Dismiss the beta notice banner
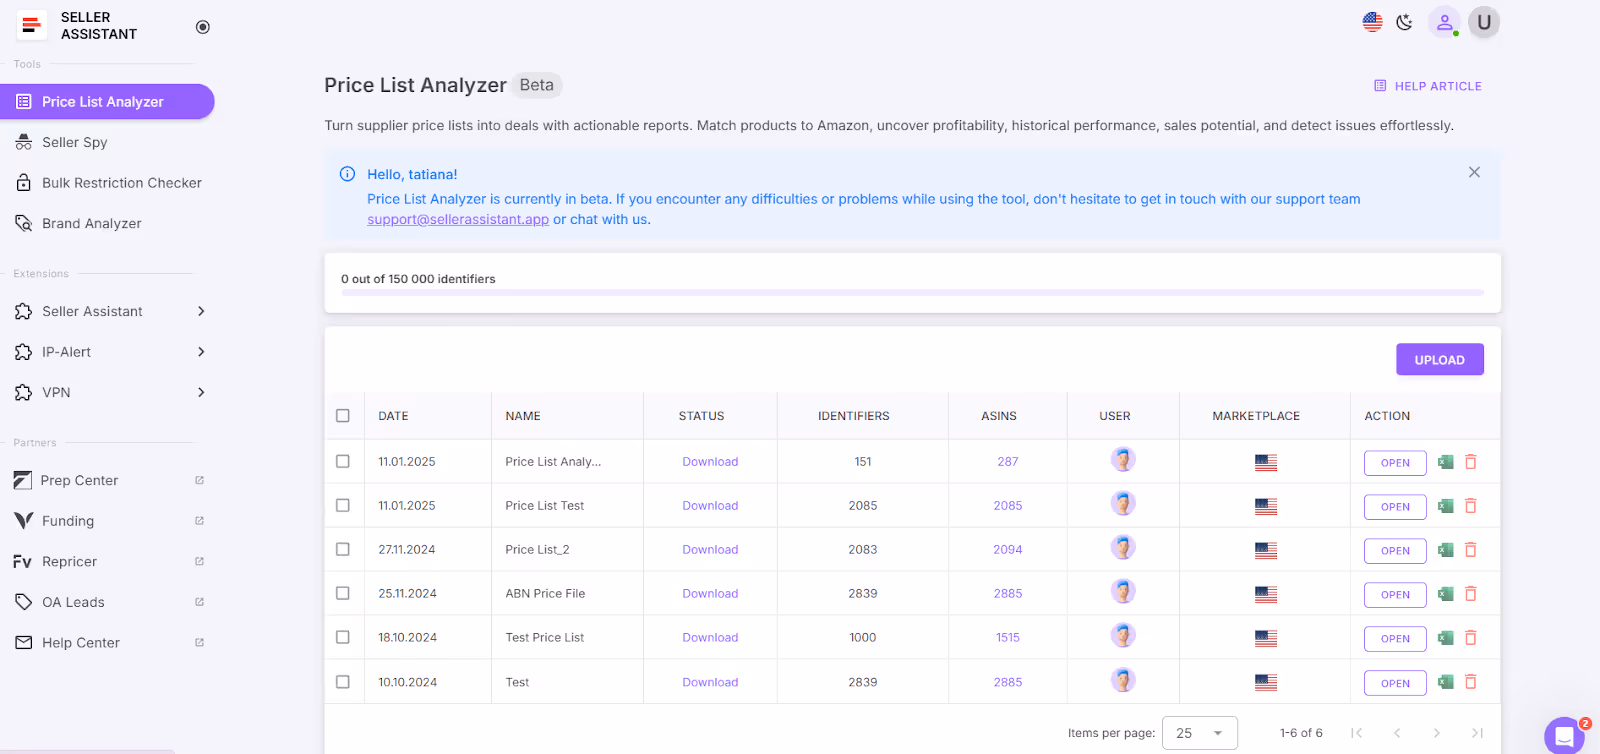 click(1474, 172)
